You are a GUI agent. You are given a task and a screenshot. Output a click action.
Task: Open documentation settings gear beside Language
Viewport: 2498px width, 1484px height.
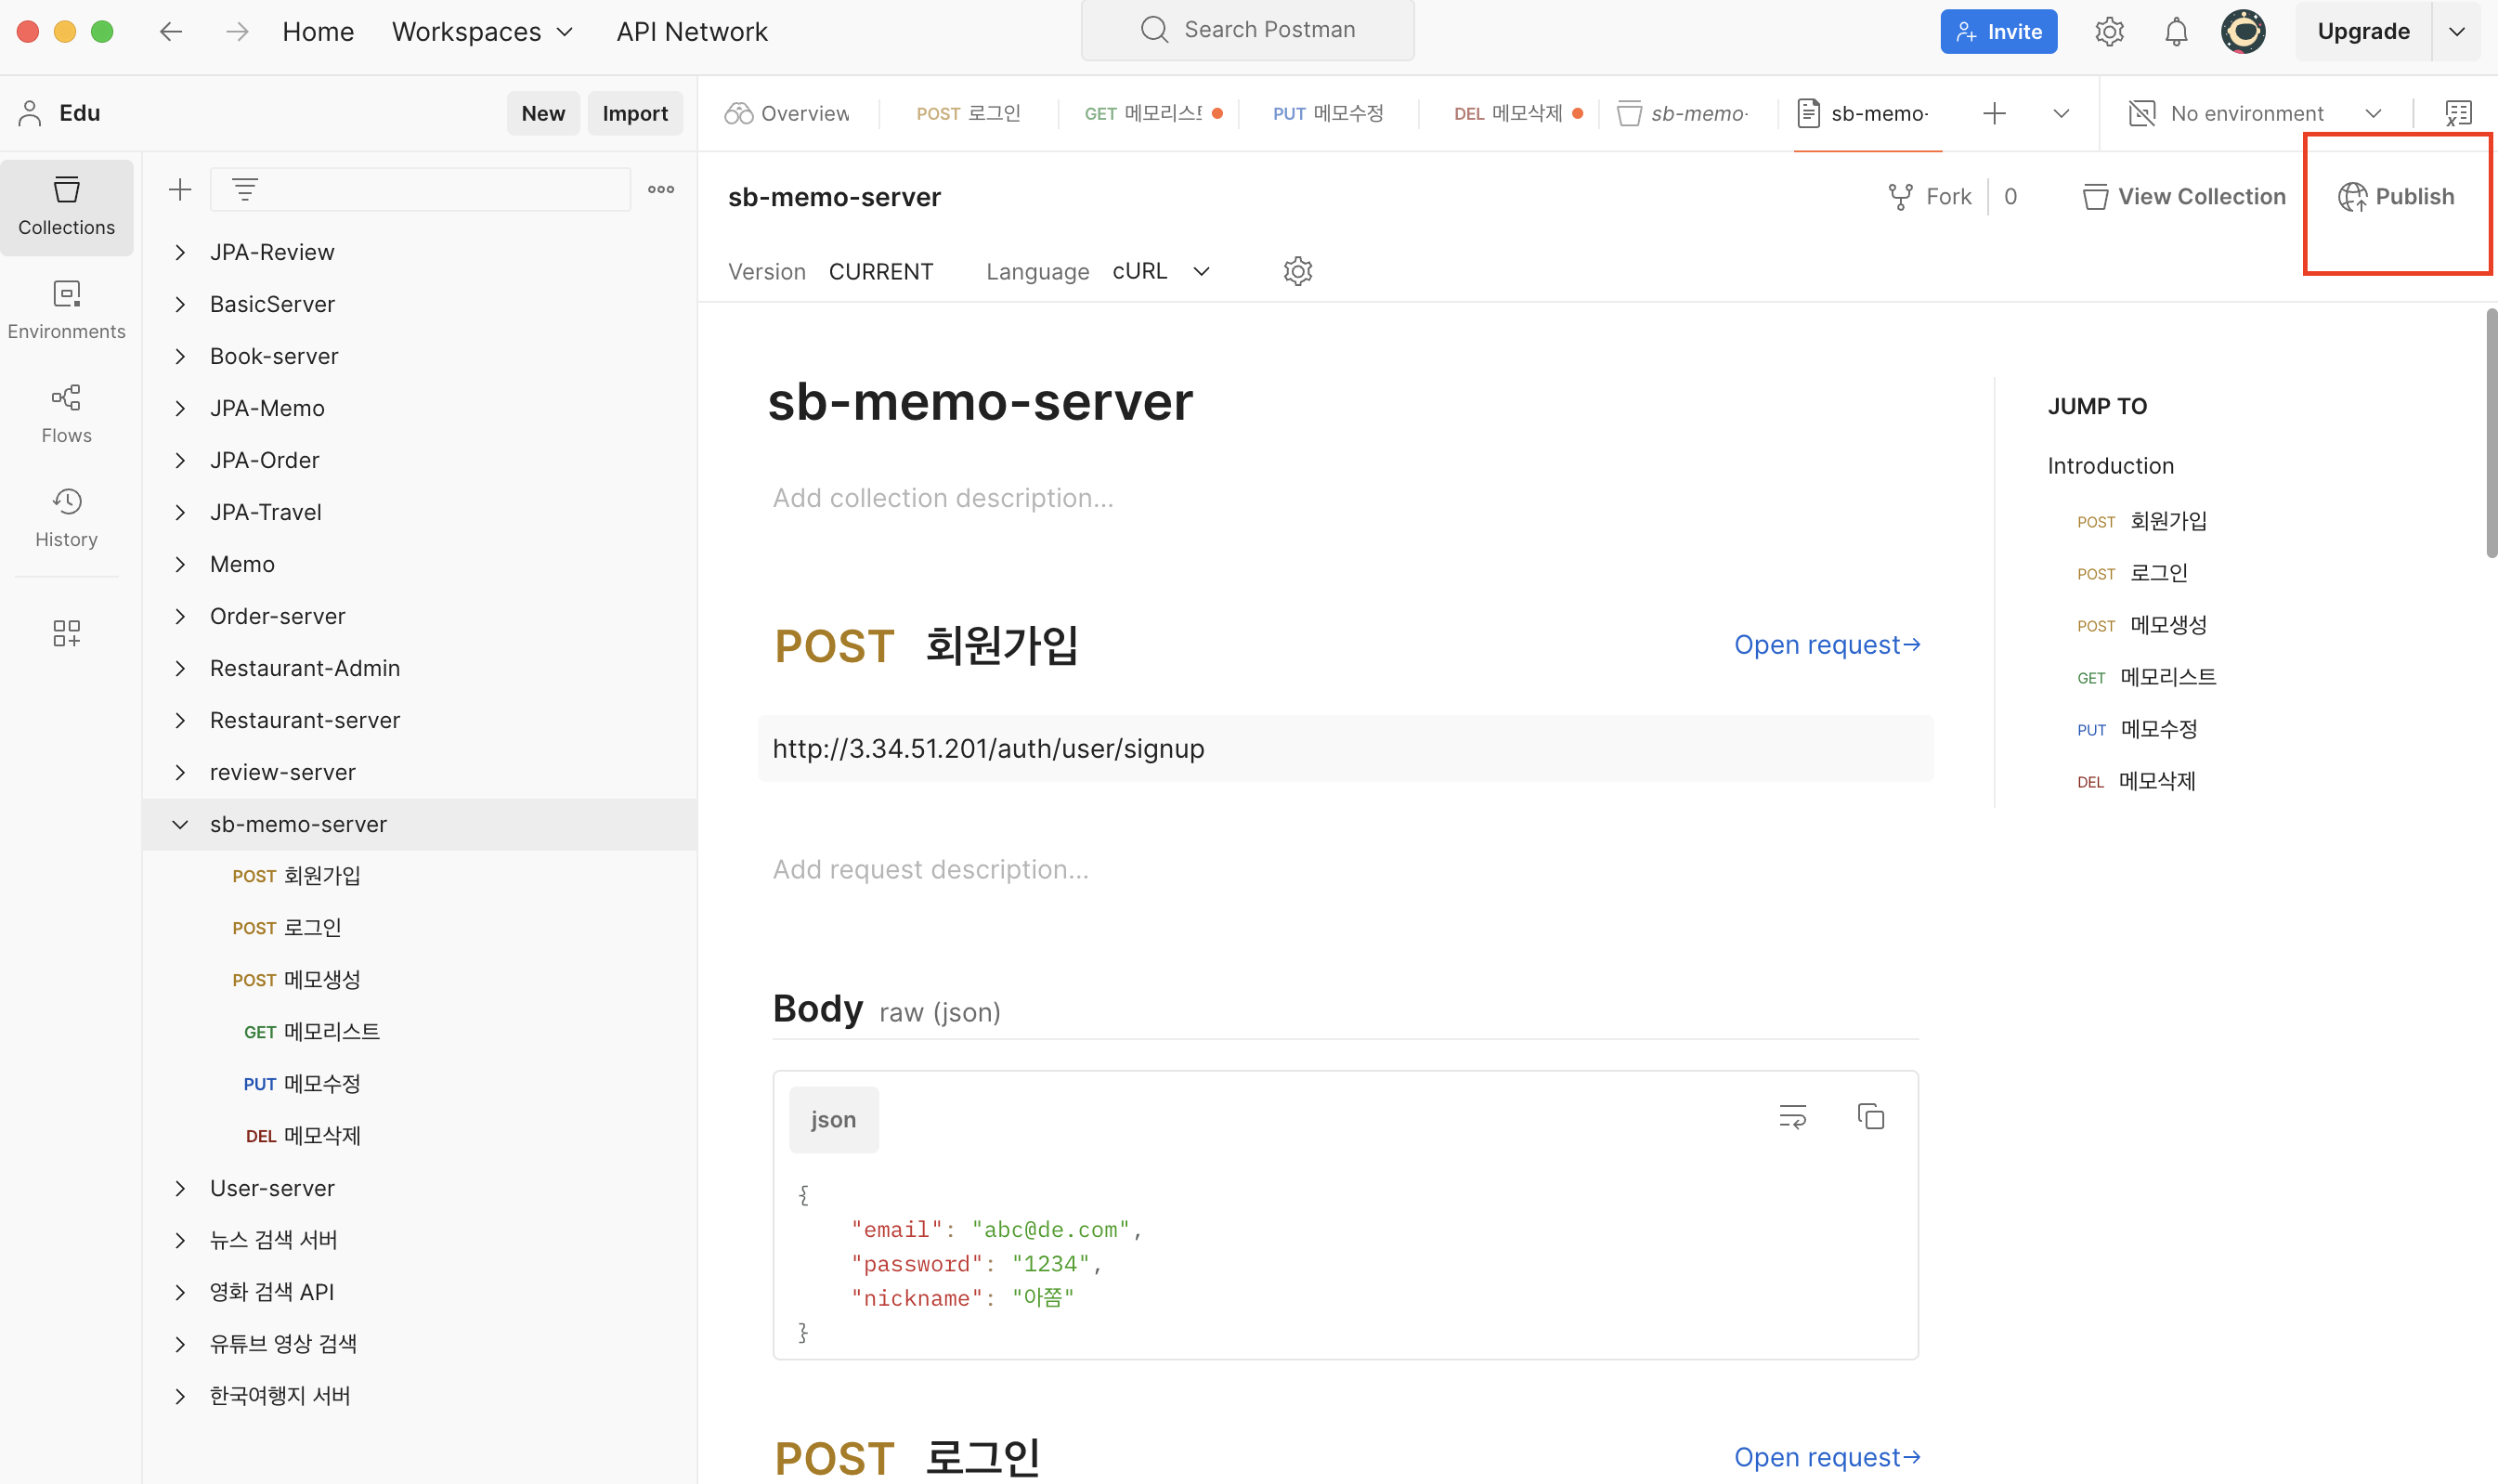pyautogui.click(x=1297, y=271)
